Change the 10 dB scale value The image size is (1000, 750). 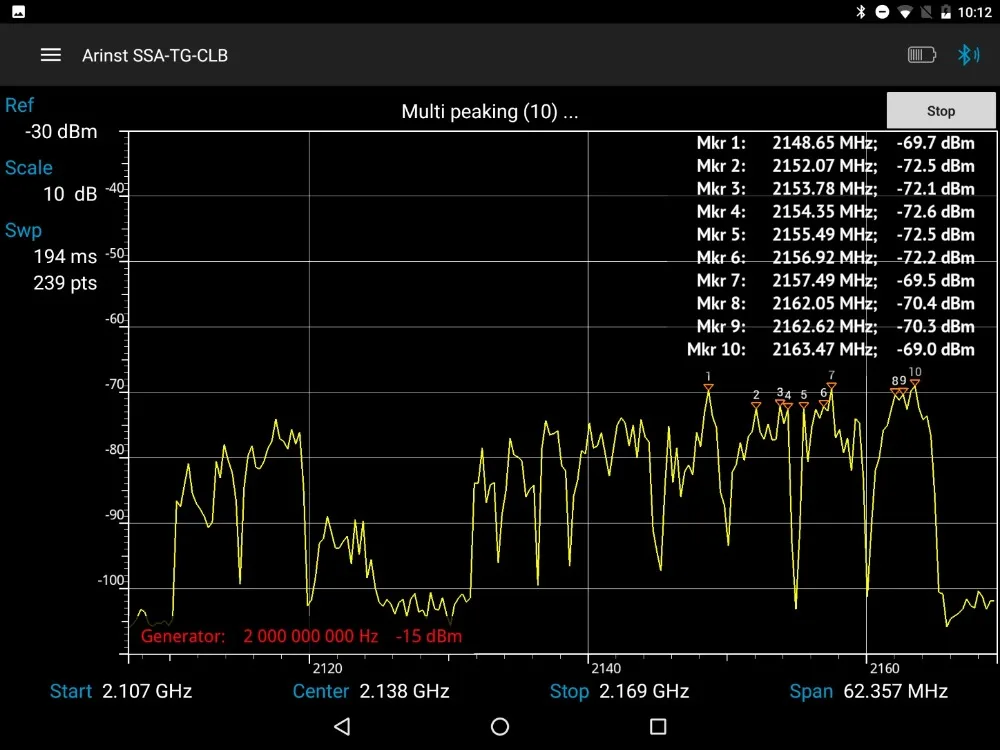pos(70,194)
